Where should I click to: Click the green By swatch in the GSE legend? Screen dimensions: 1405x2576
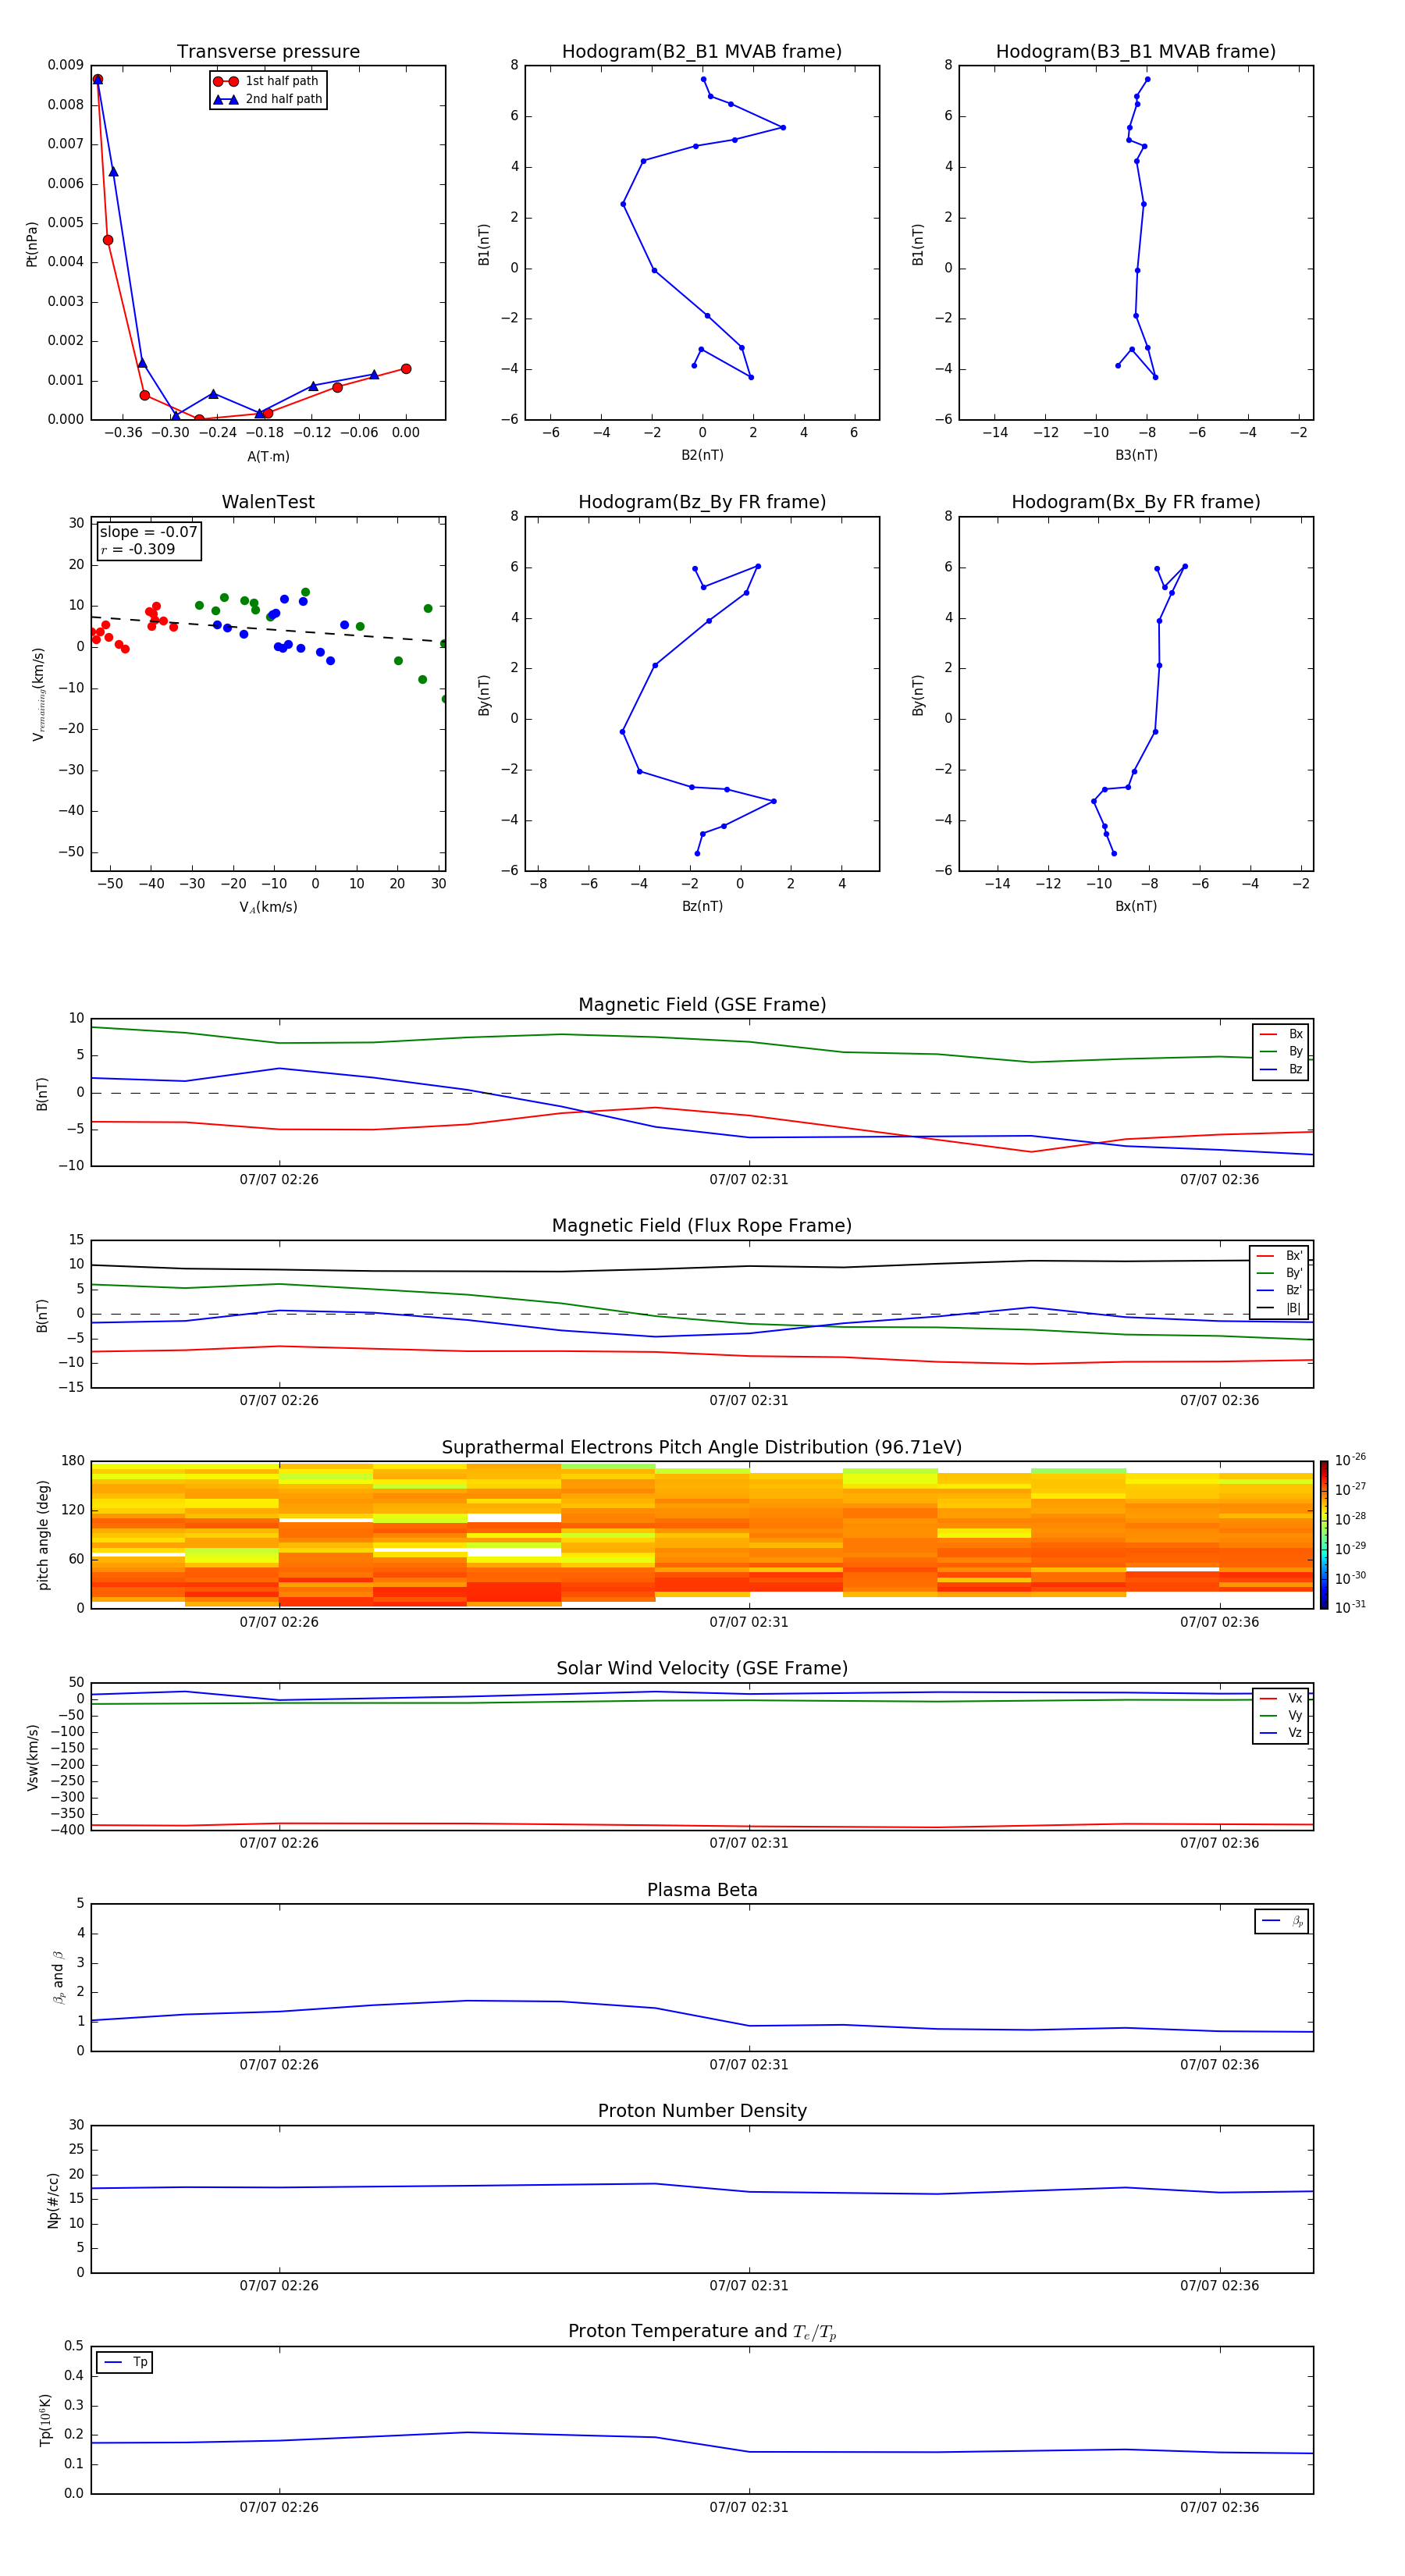coord(1269,1051)
